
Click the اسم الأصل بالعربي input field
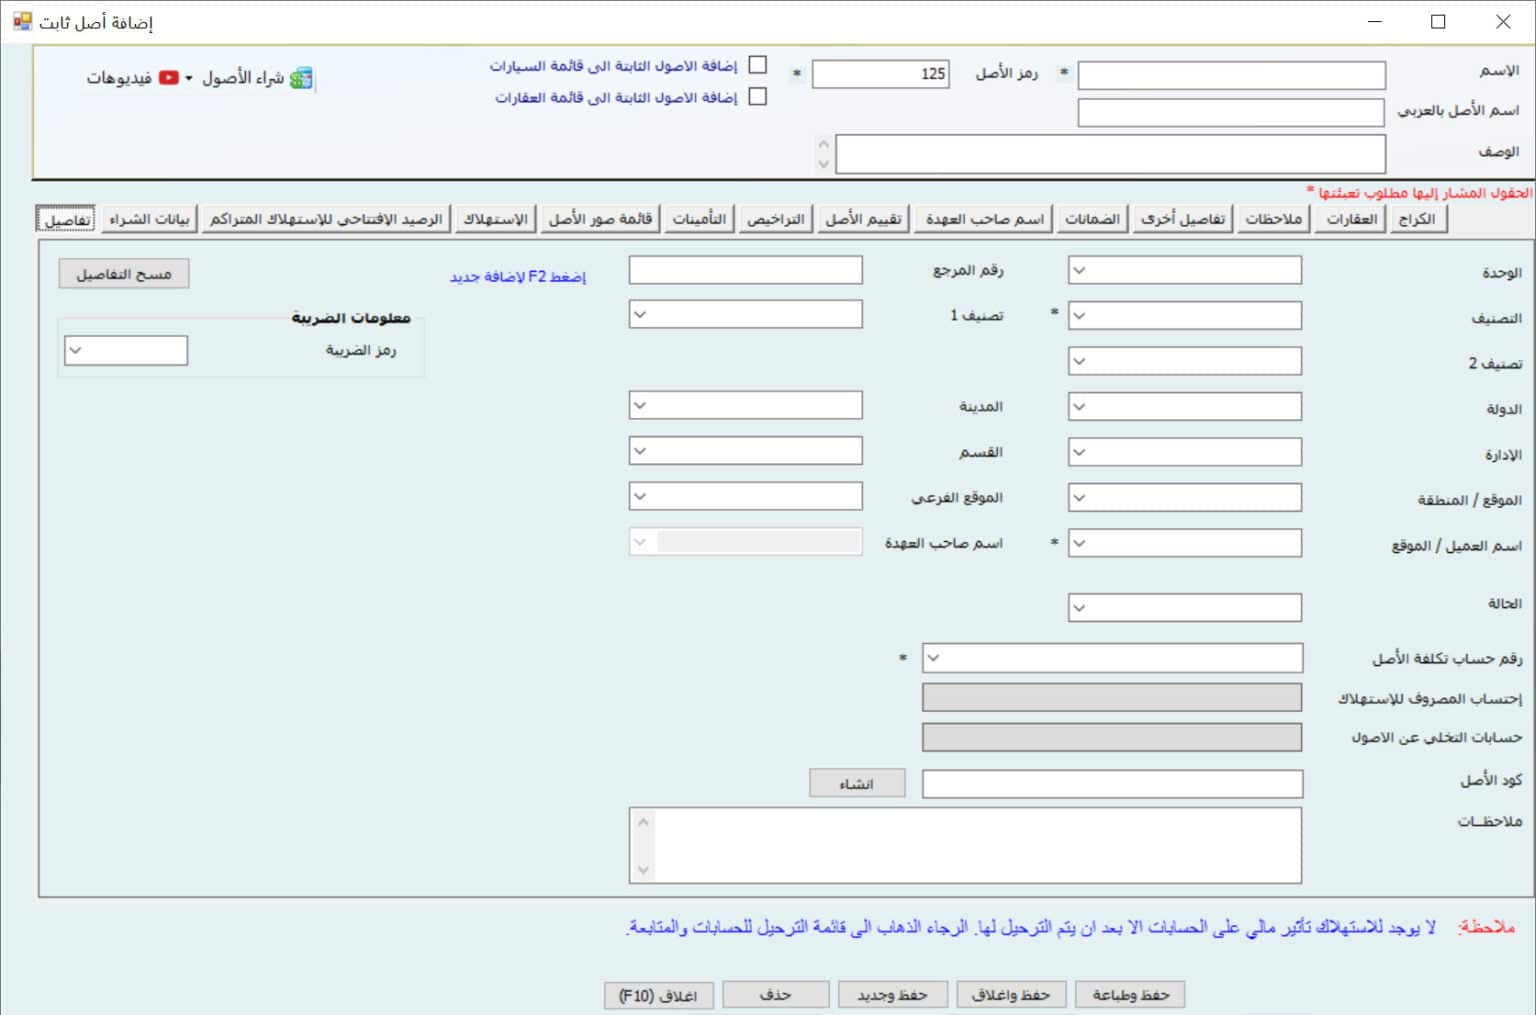1231,113
